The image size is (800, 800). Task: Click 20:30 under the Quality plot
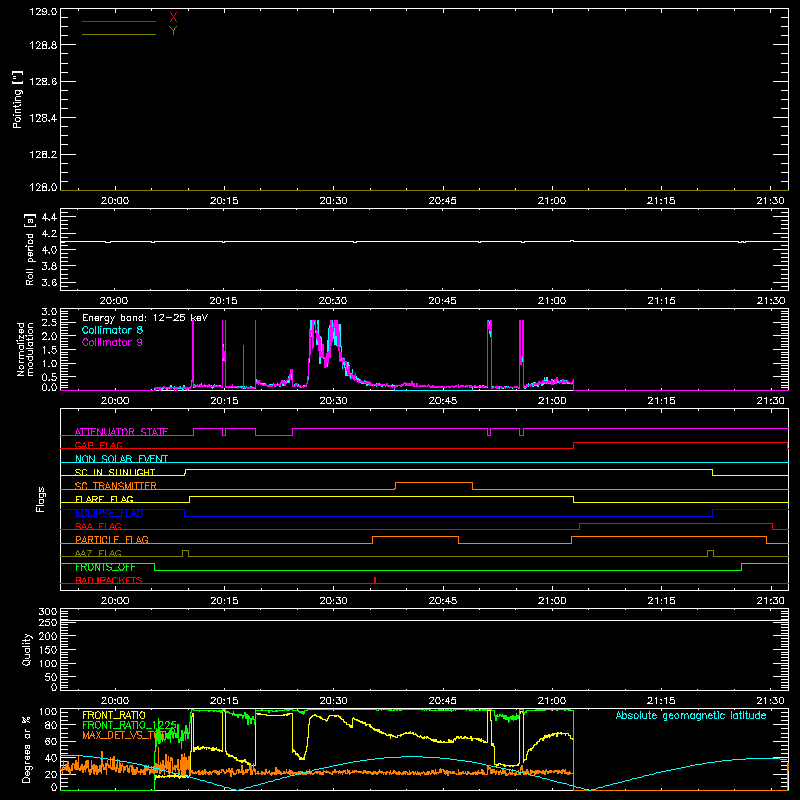pos(333,701)
